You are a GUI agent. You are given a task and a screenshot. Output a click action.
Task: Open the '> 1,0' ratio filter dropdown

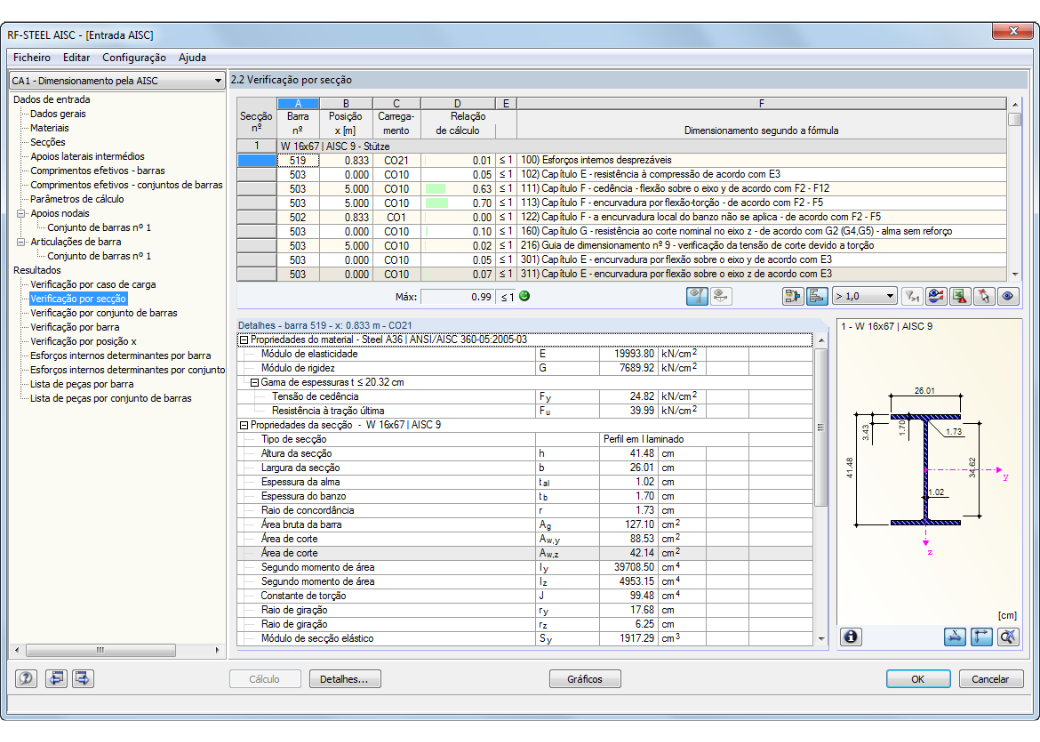coord(865,296)
